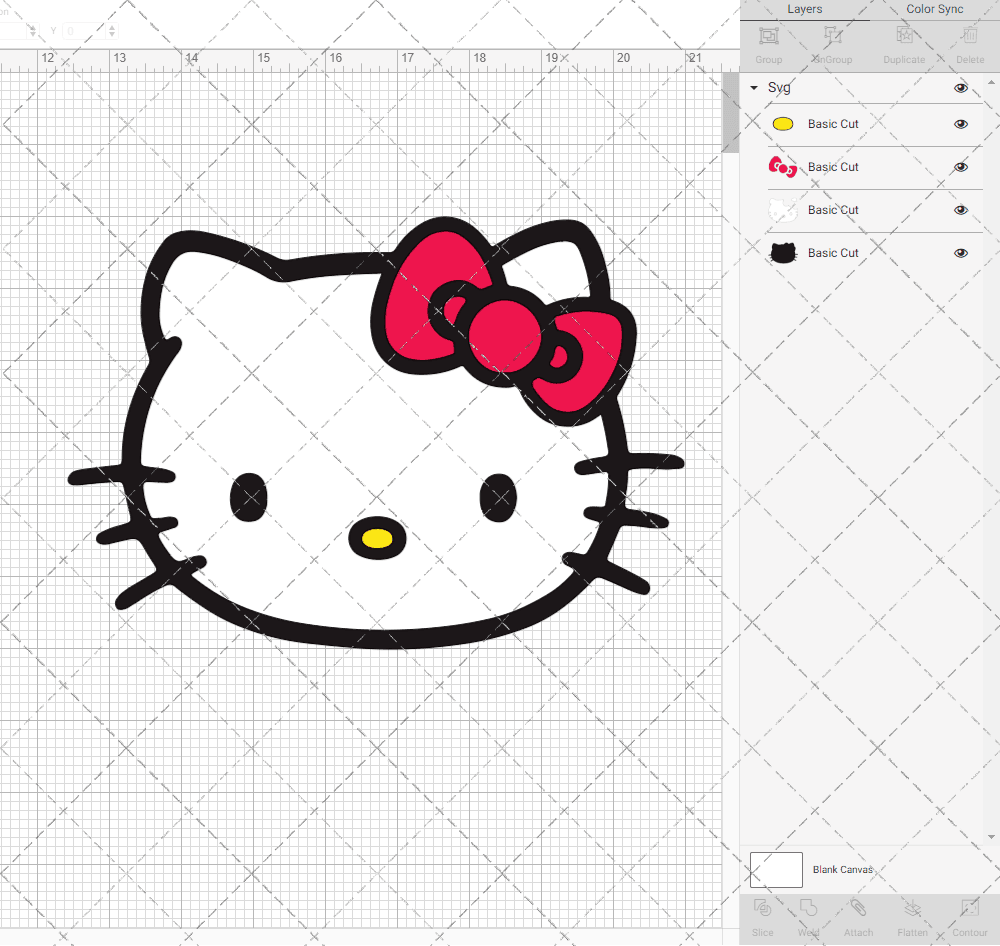Viewport: 1000px width, 946px height.
Task: Hide the white face Basic Cut layer
Action: [960, 210]
